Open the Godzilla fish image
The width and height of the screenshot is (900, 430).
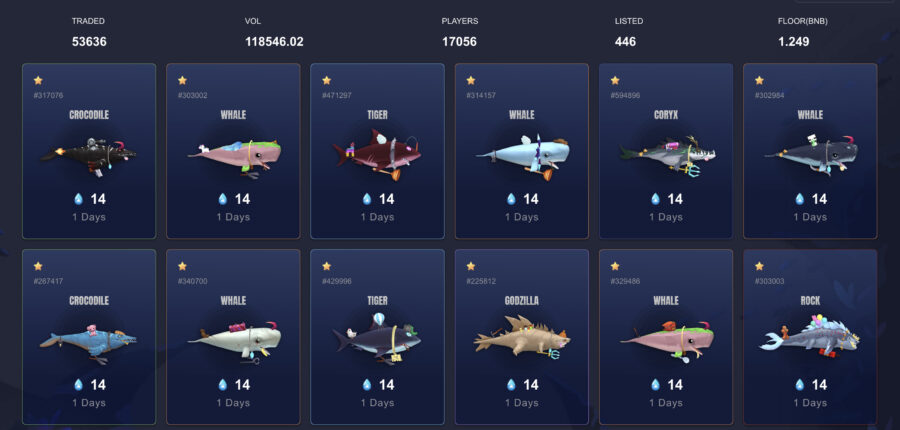coord(522,340)
